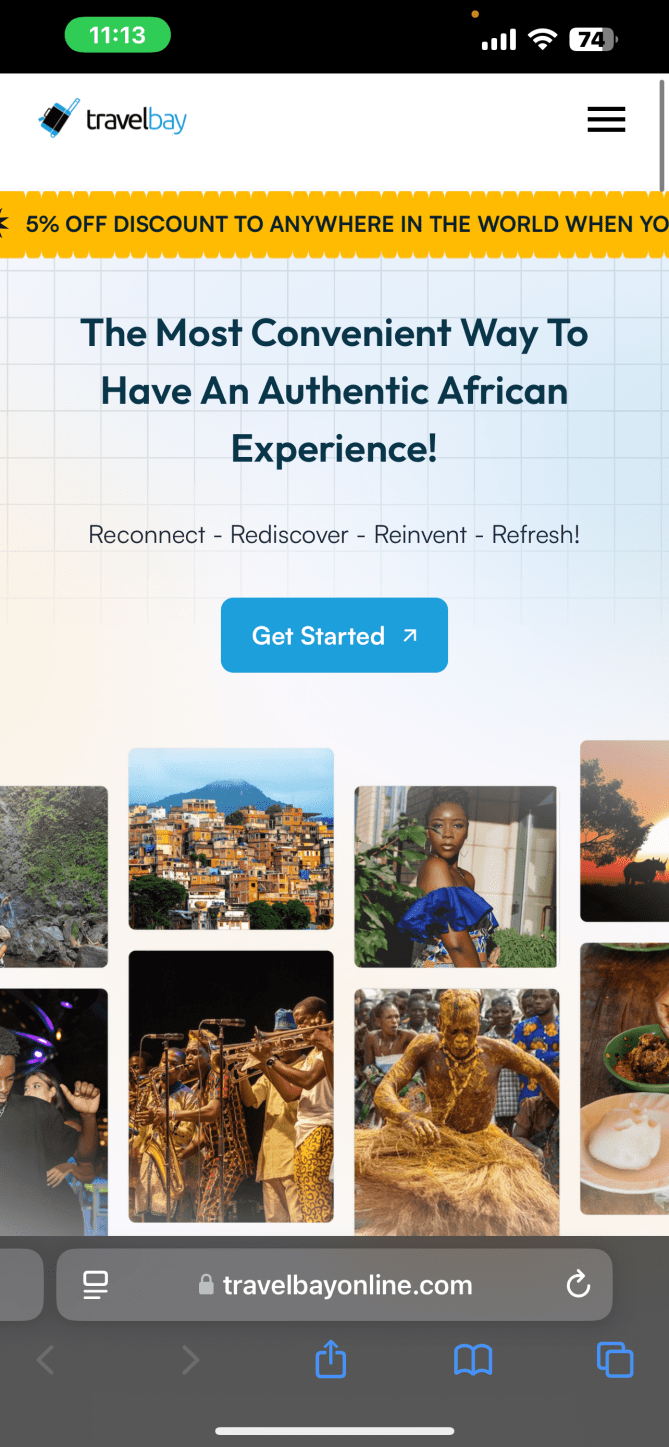Open the hamburger navigation menu
Image resolution: width=669 pixels, height=1447 pixels.
pyautogui.click(x=606, y=120)
